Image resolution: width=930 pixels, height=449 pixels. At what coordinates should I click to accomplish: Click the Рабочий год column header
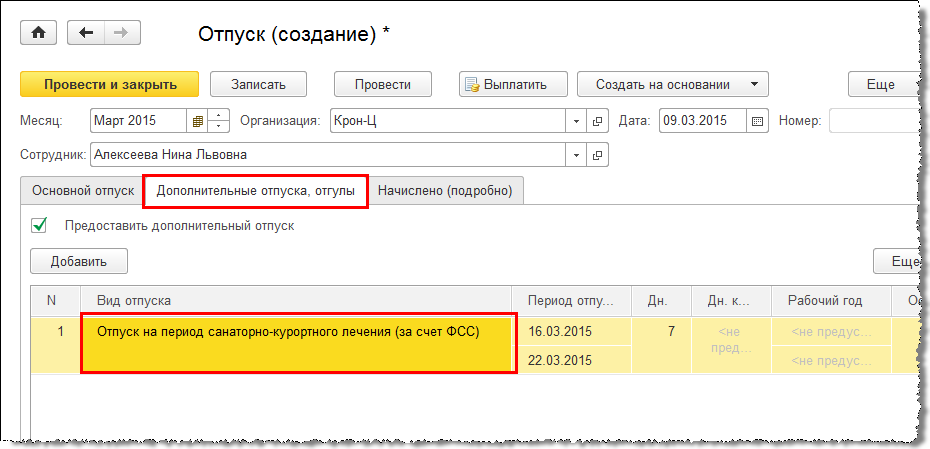pos(831,301)
